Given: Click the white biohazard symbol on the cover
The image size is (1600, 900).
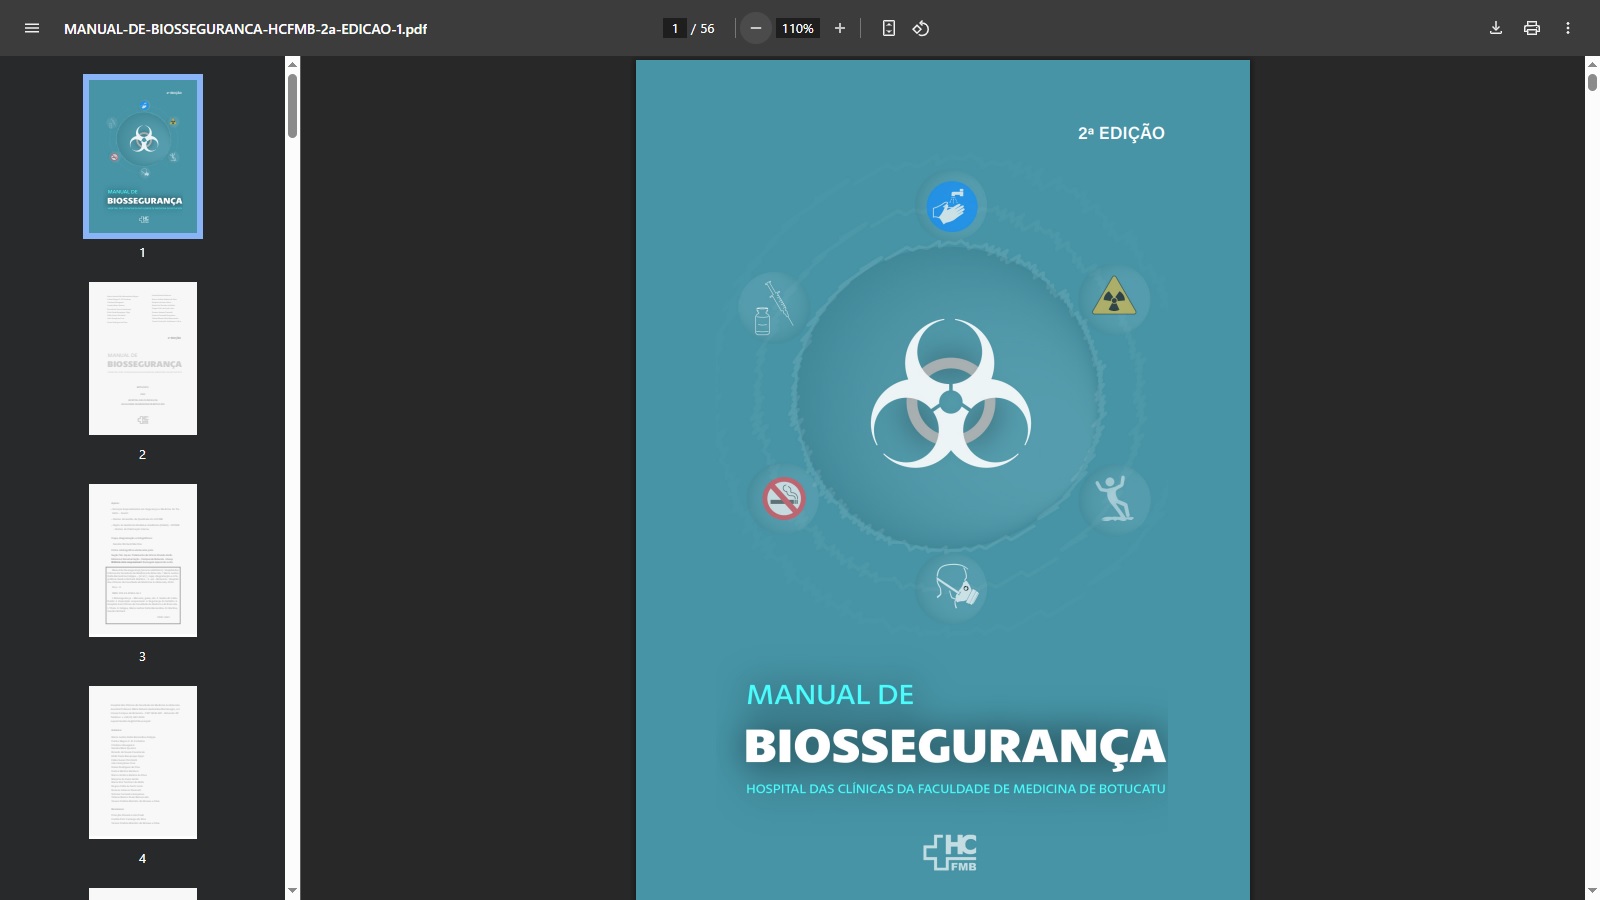Looking at the screenshot, I should click(x=951, y=395).
